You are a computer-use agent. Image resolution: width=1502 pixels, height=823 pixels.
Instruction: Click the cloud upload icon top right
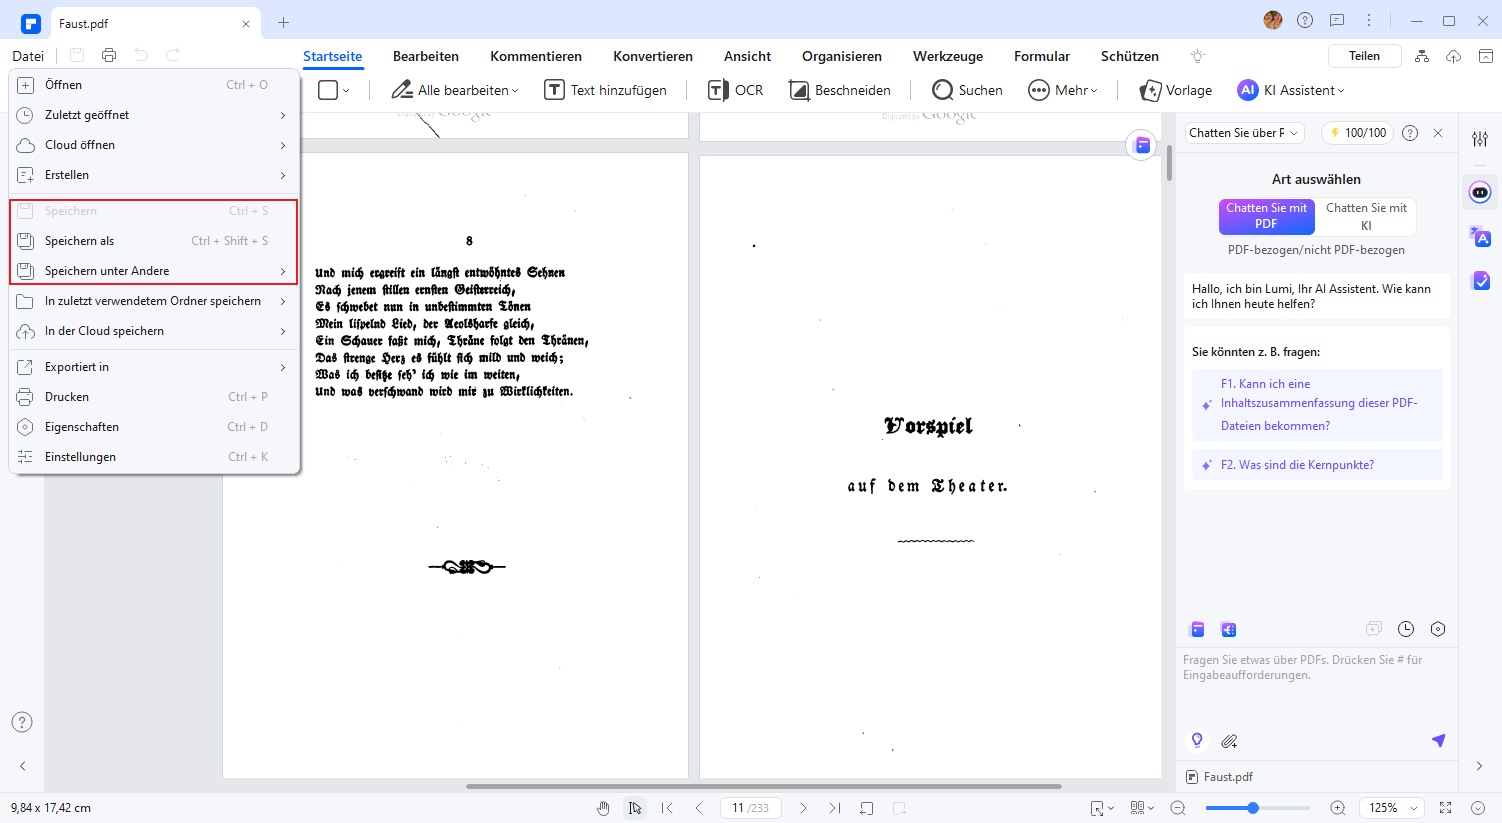pyautogui.click(x=1454, y=56)
